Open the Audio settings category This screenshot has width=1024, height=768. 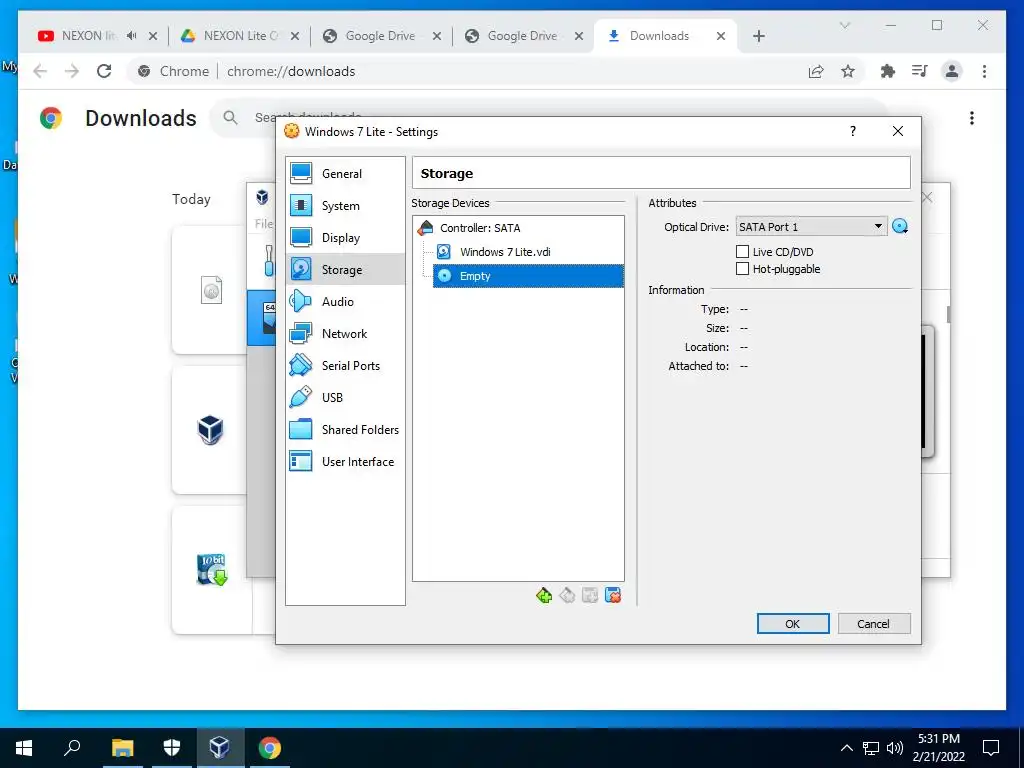tap(345, 302)
